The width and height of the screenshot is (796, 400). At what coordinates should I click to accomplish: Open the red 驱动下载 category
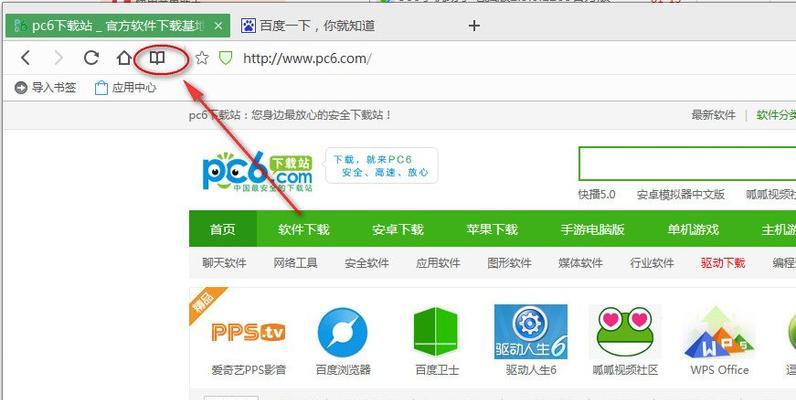pos(723,263)
